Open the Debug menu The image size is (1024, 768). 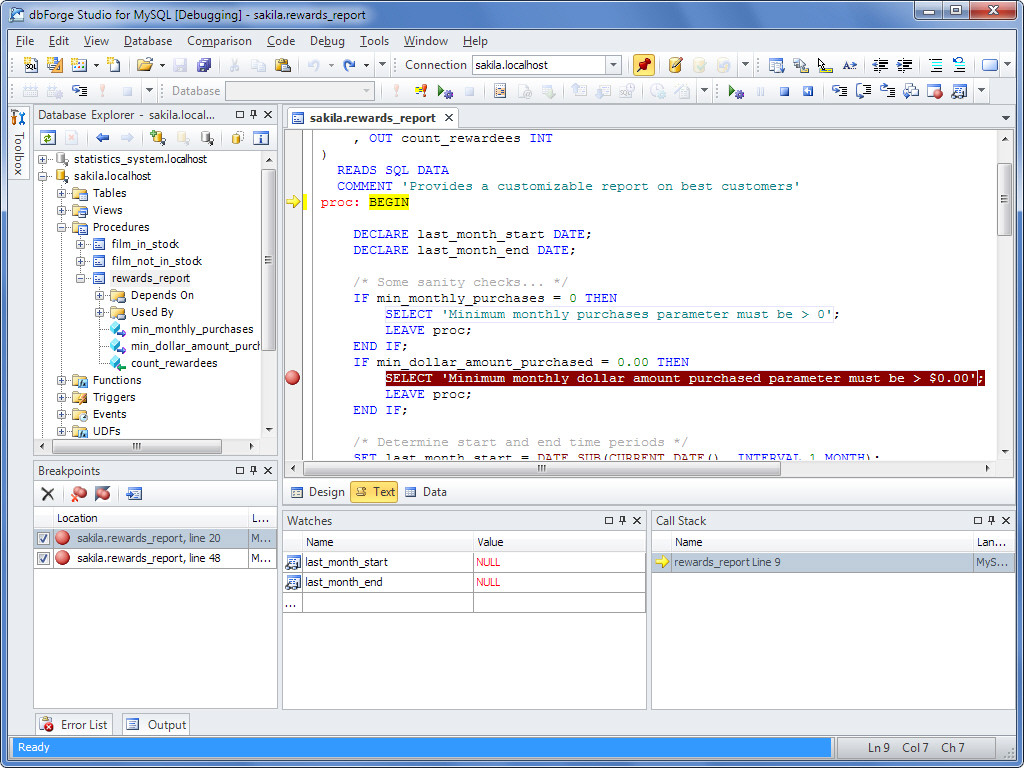tap(327, 40)
